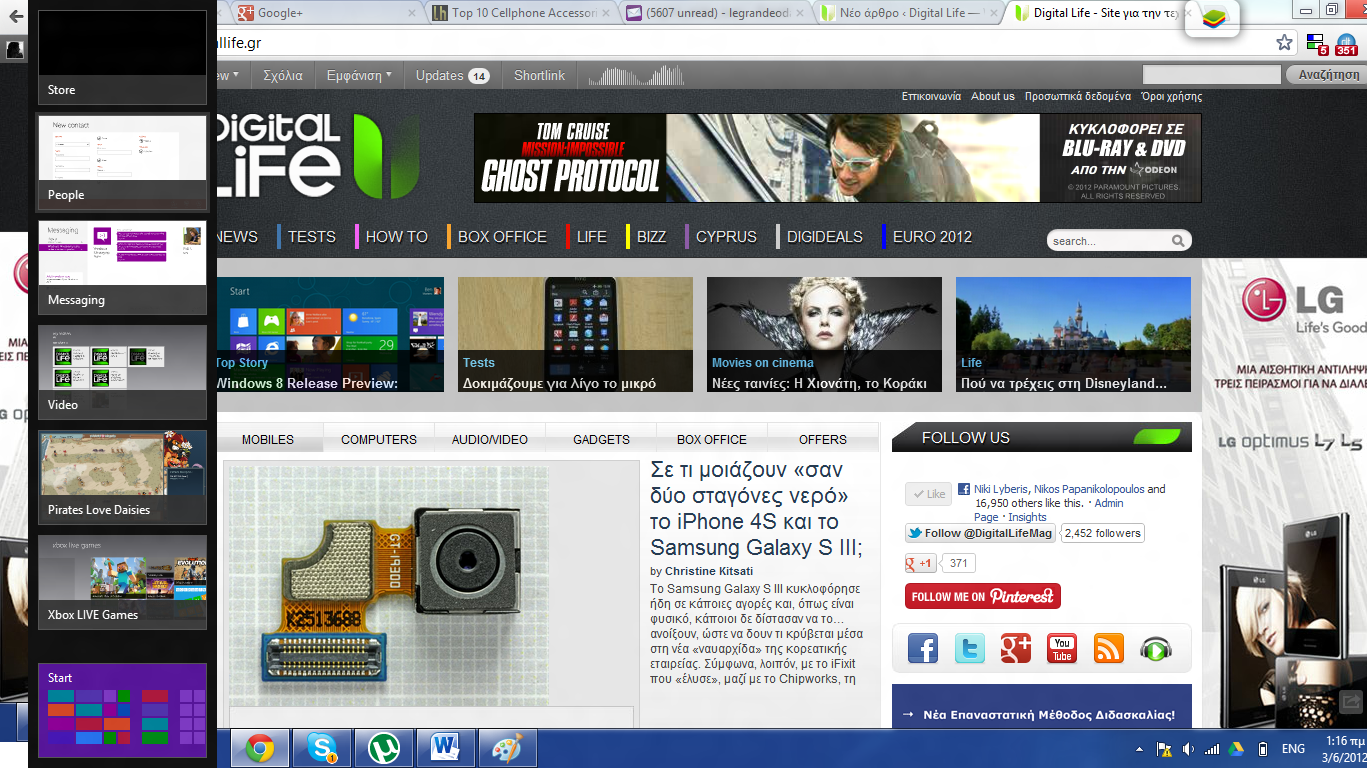Click Follow @DigitalLifeMag button

(x=980, y=533)
